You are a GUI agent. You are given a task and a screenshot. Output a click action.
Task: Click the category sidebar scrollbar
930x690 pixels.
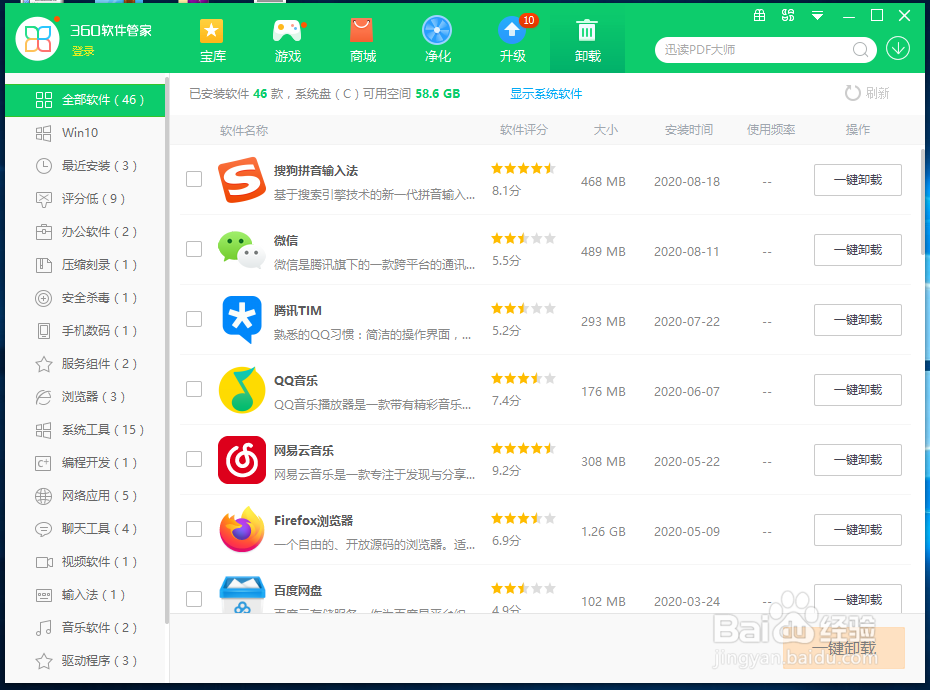tap(167, 350)
